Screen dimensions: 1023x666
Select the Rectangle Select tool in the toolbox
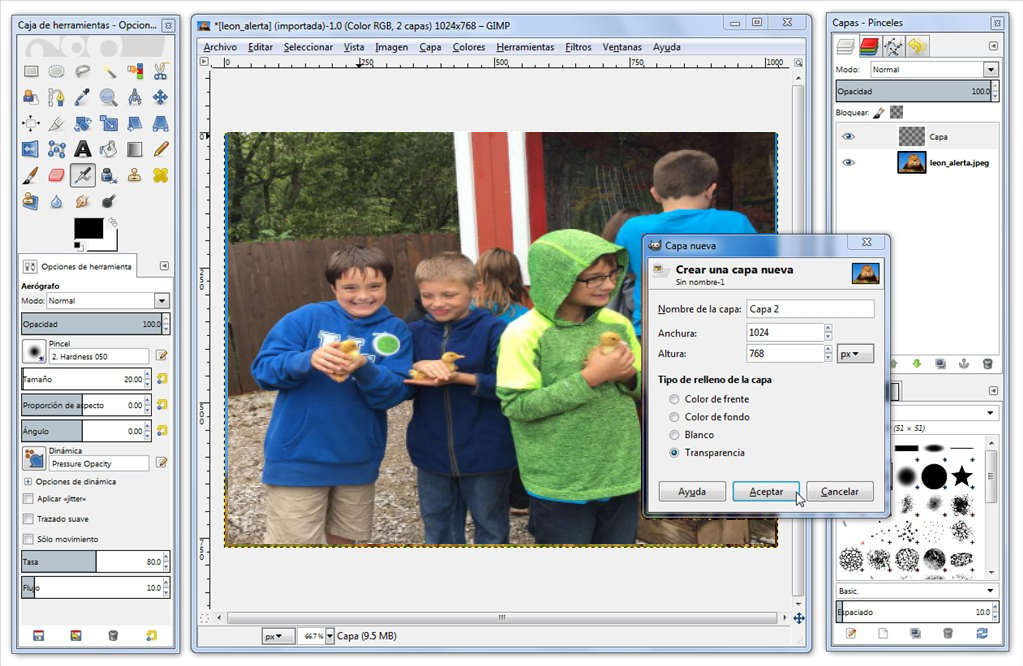[x=31, y=71]
